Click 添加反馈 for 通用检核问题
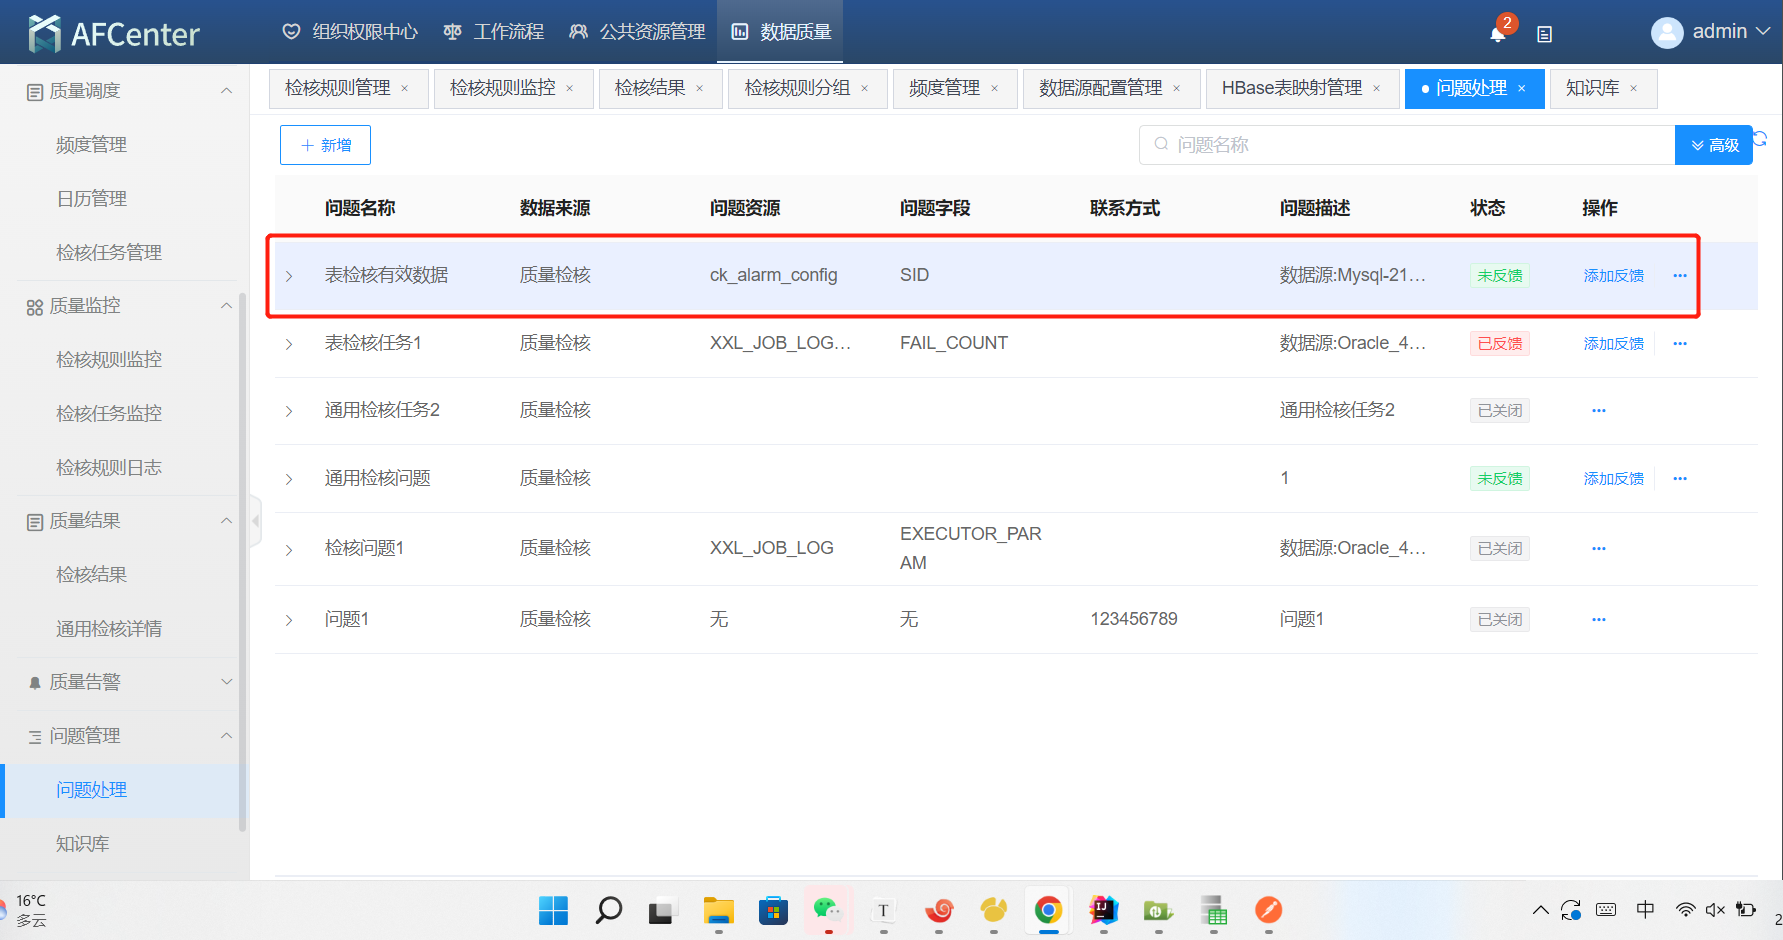The height and width of the screenshot is (940, 1783). click(1613, 479)
